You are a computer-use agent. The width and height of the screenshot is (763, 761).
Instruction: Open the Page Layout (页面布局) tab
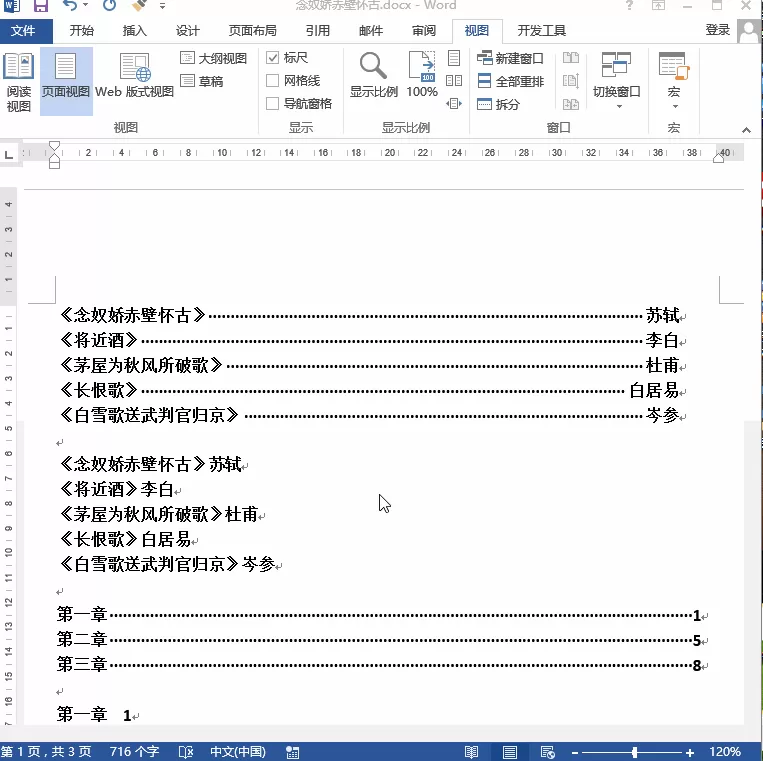253,31
